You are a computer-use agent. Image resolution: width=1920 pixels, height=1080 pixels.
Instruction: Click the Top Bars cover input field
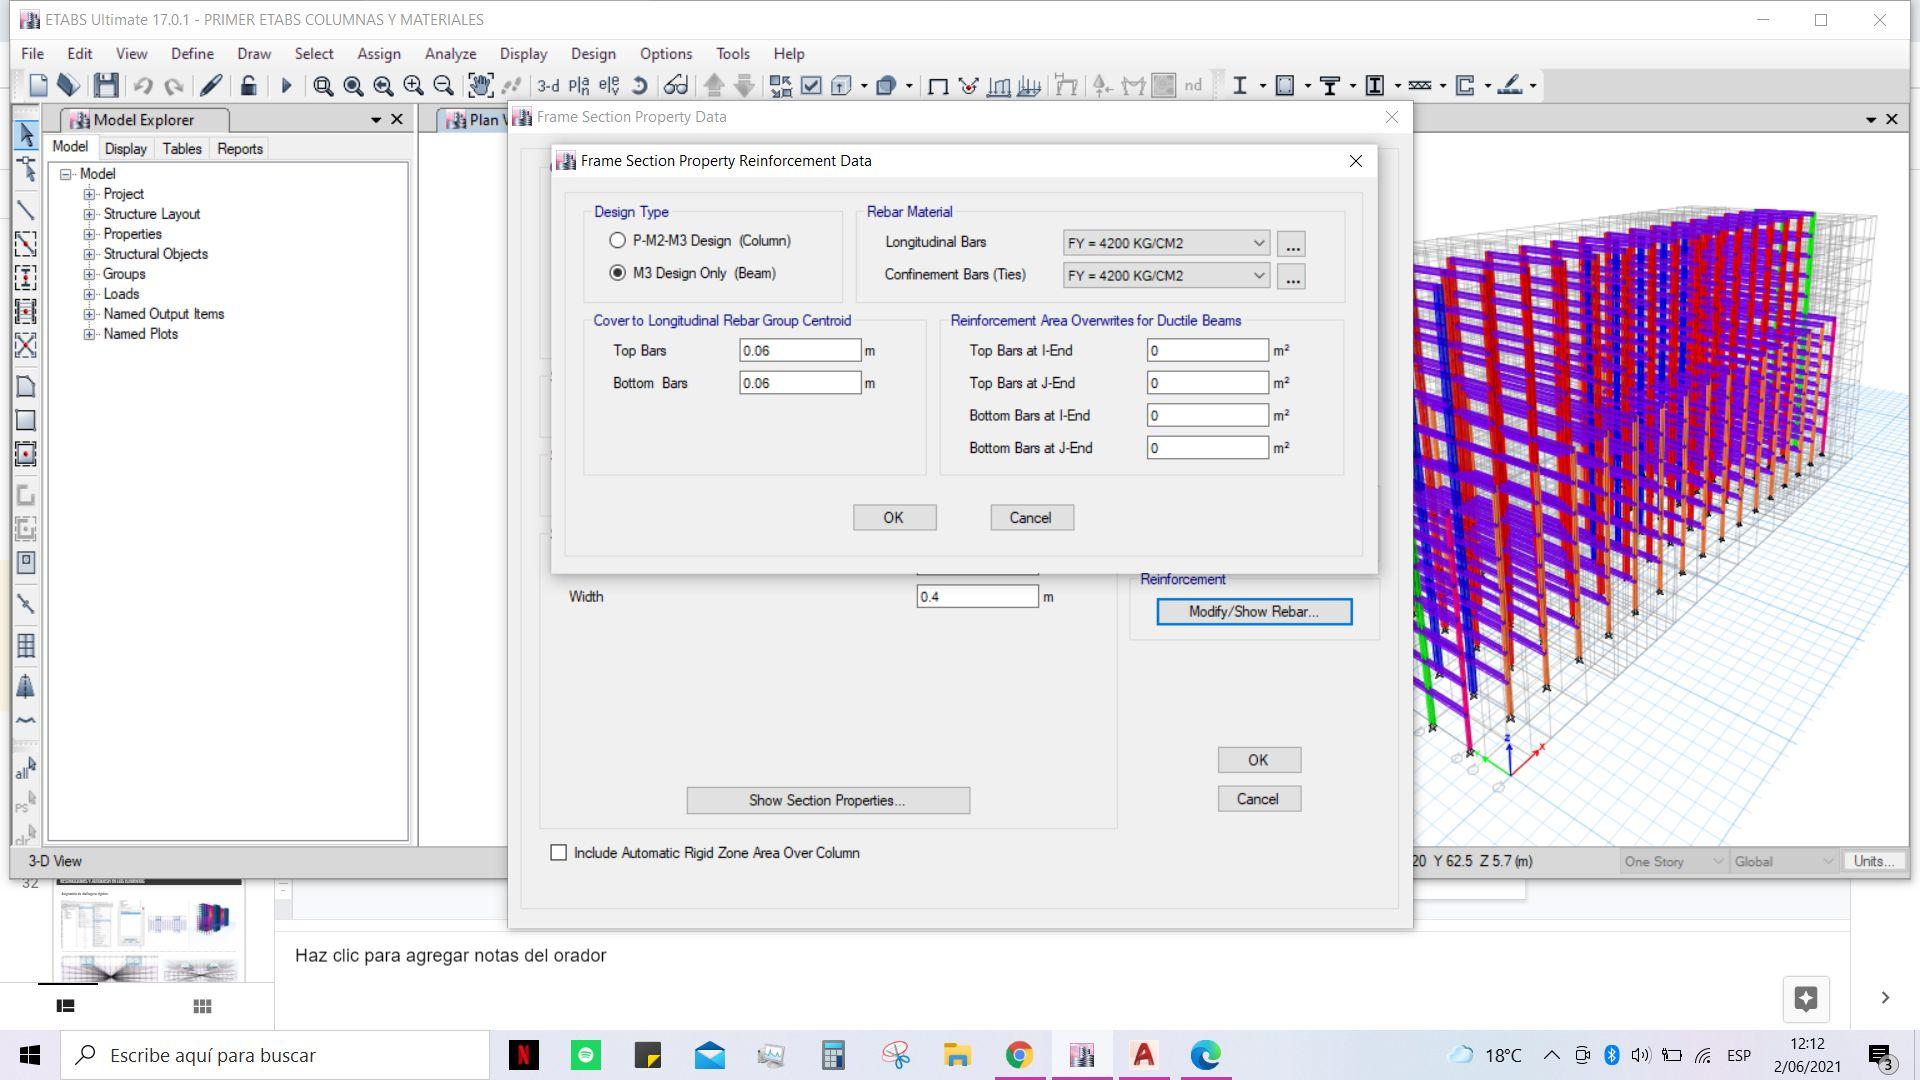(799, 351)
